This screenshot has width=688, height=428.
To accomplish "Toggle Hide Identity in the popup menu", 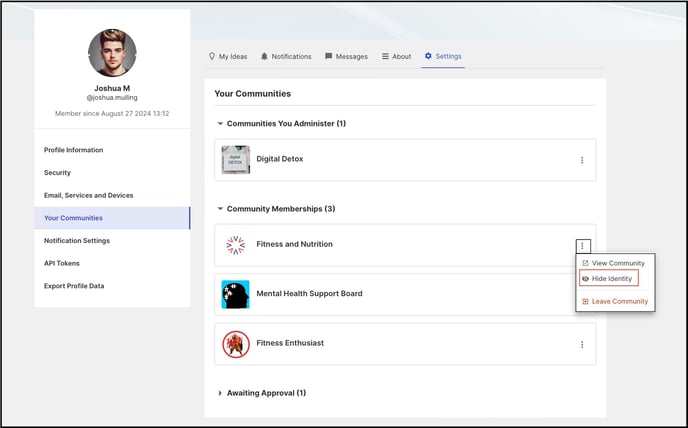I will pos(609,278).
